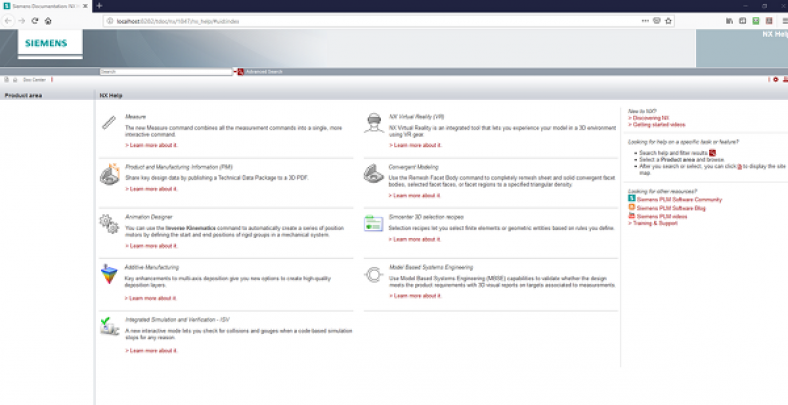Open Learn more about it under Measure

click(x=151, y=145)
